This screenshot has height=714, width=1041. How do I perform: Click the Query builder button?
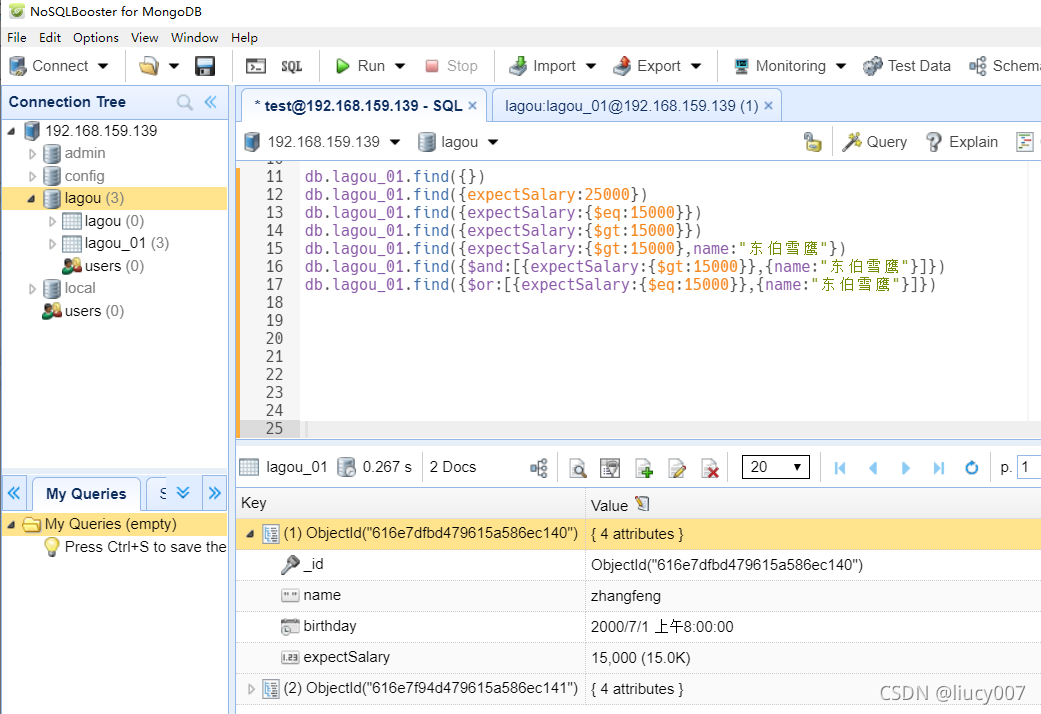pyautogui.click(x=875, y=141)
